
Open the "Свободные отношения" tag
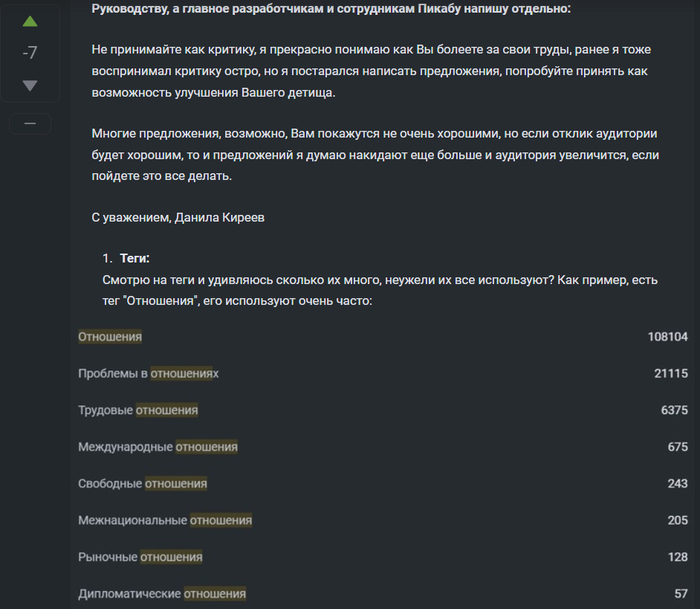pyautogui.click(x=143, y=484)
